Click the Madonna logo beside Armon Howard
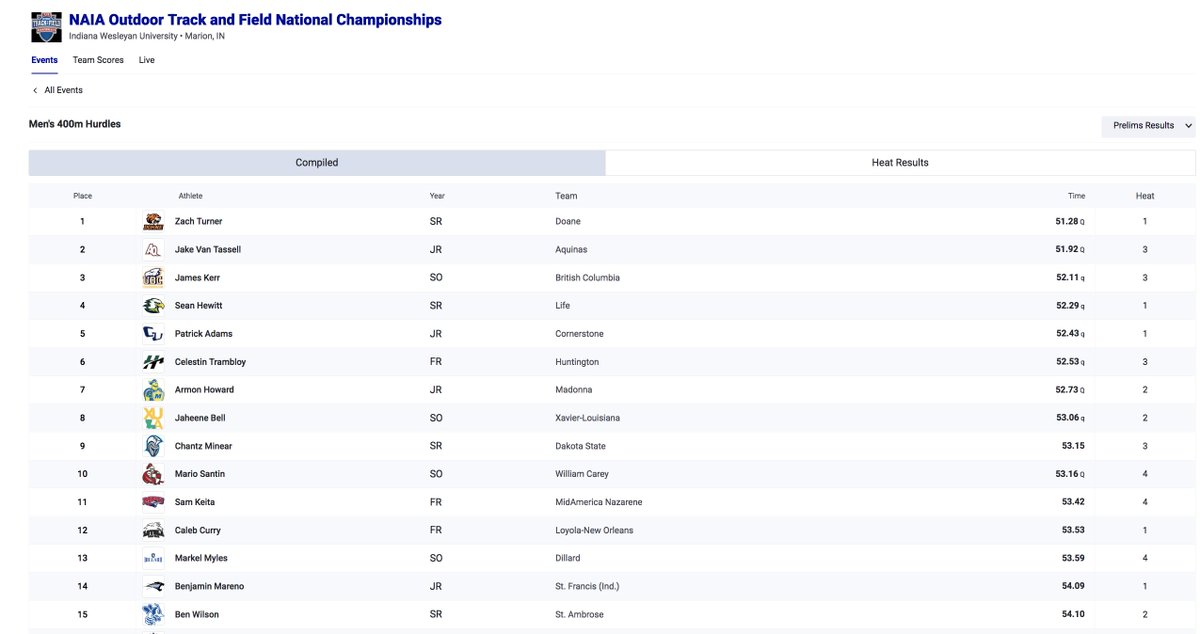The width and height of the screenshot is (1200, 634). (153, 390)
